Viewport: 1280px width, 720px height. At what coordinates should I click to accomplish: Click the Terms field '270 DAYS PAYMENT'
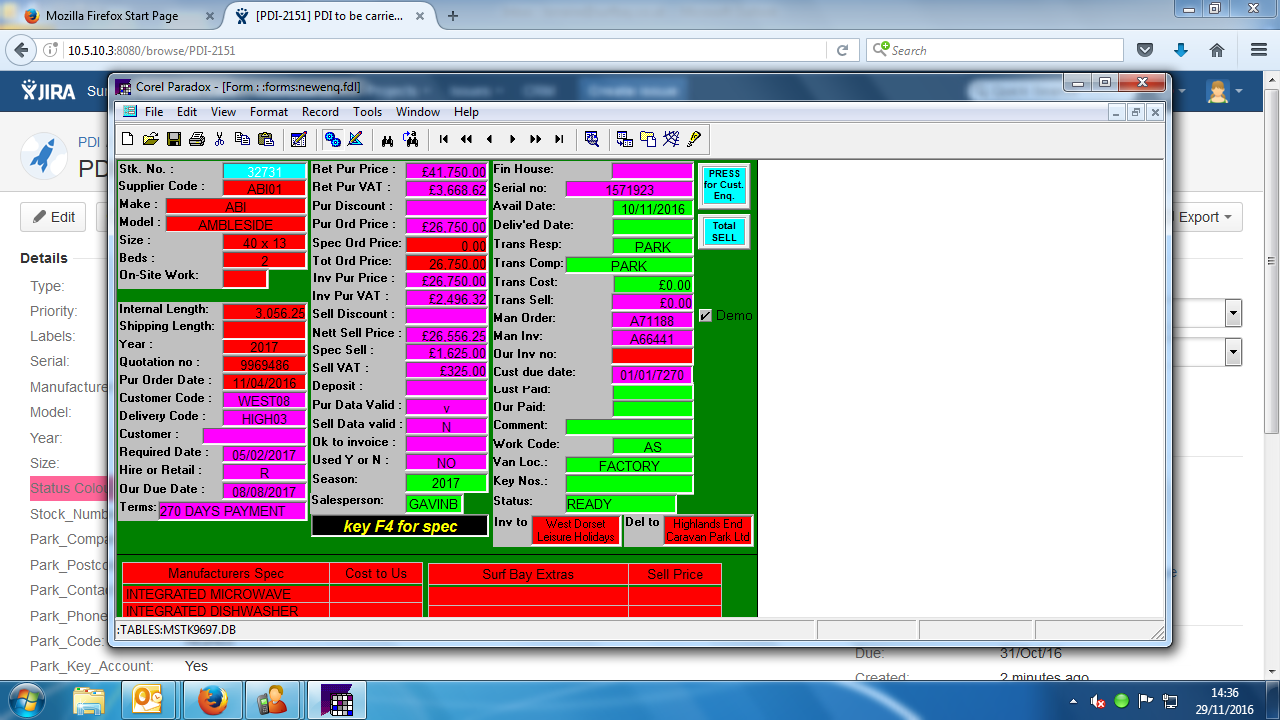[232, 511]
